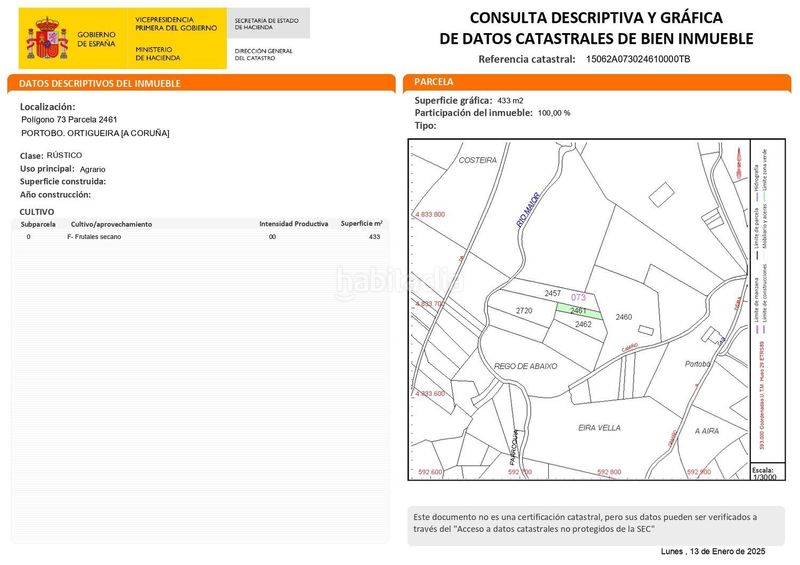800x565 pixels.
Task: Click the RIO MAIOR river label
Action: coord(528,210)
